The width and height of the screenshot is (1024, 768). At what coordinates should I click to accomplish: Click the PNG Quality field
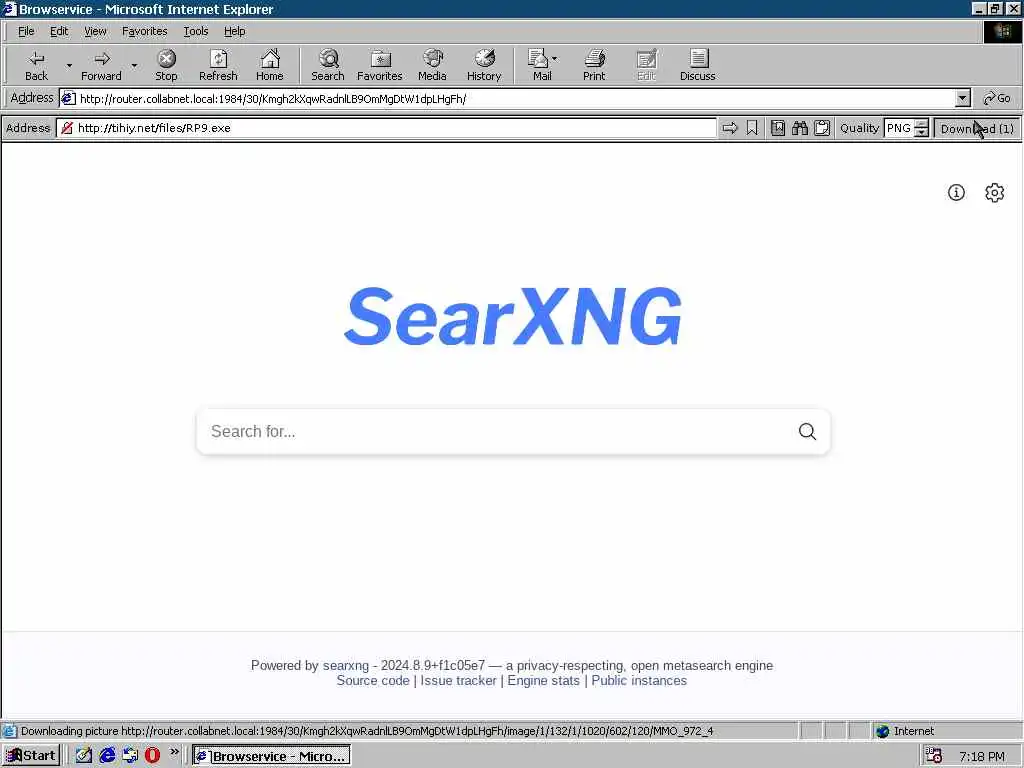coord(899,128)
